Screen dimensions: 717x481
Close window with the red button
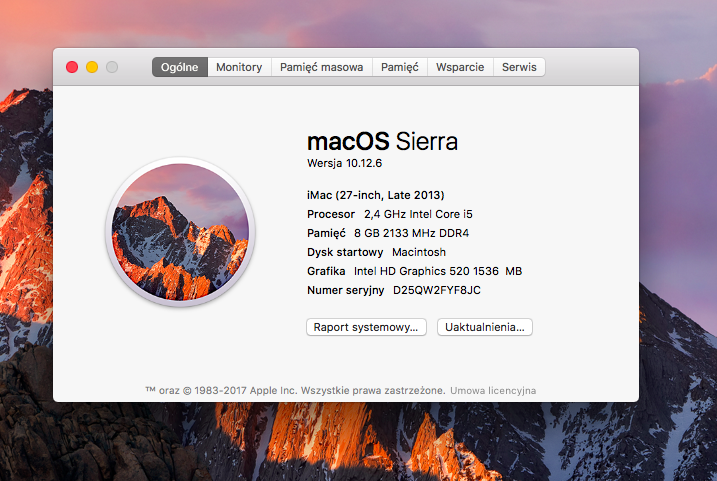[72, 67]
